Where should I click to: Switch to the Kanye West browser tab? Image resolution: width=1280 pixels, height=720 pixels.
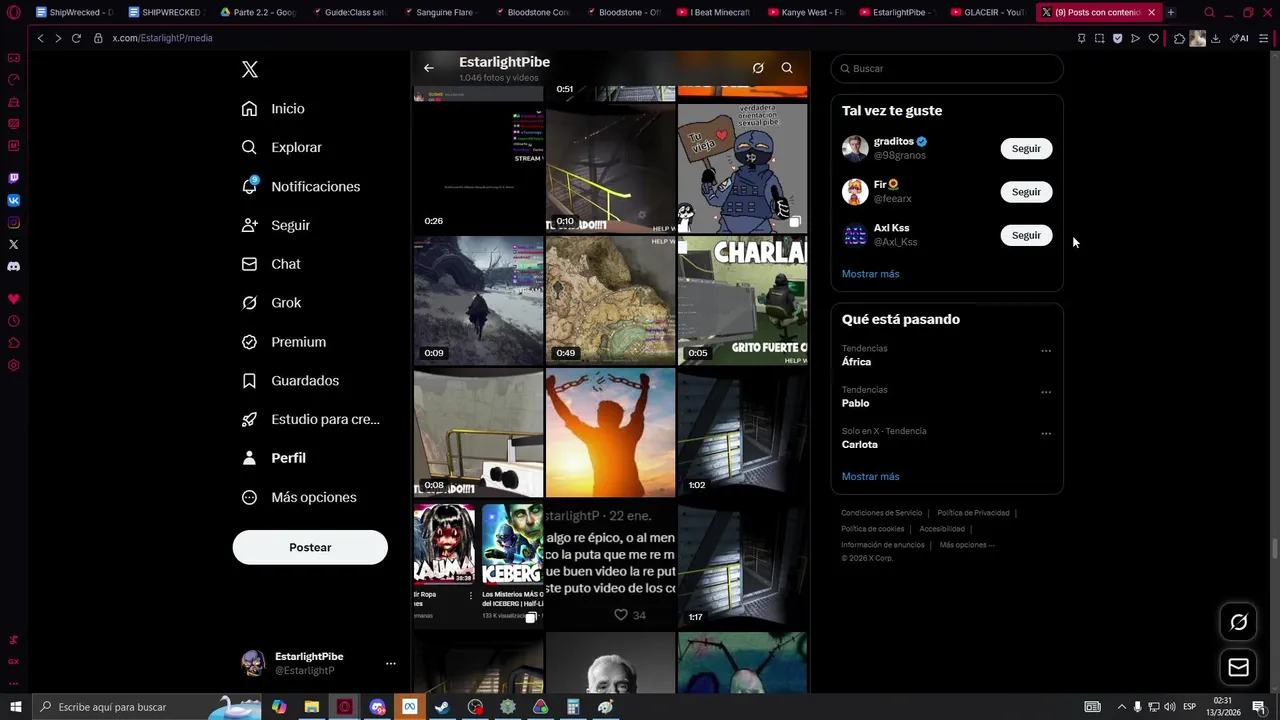point(804,12)
